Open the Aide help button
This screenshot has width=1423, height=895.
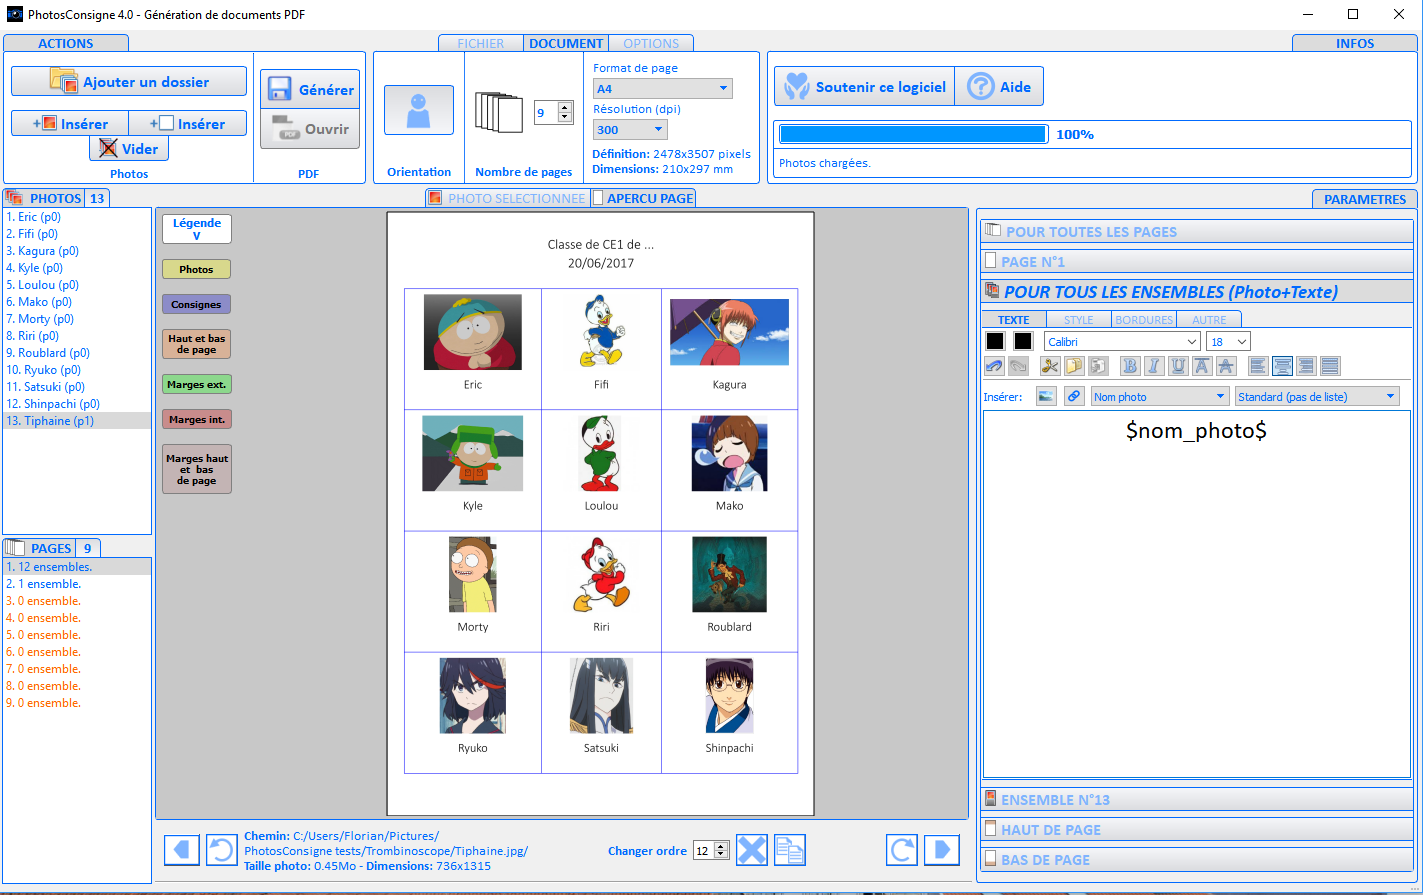point(1000,86)
